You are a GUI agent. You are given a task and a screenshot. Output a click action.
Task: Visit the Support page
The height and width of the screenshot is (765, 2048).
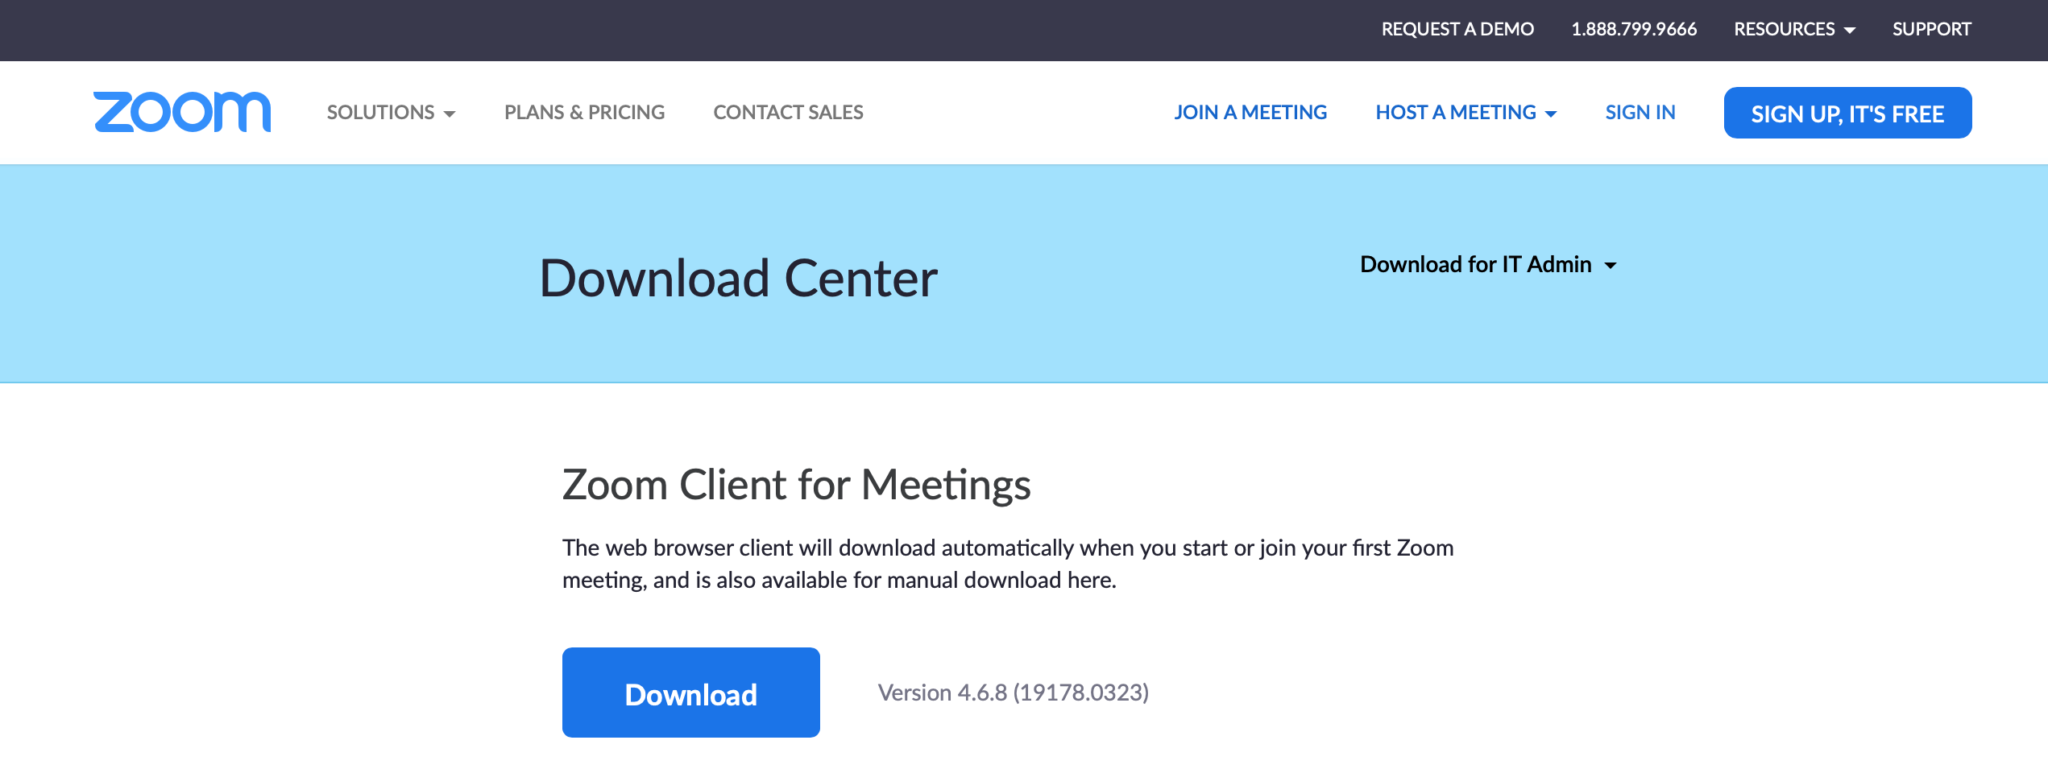(1931, 29)
